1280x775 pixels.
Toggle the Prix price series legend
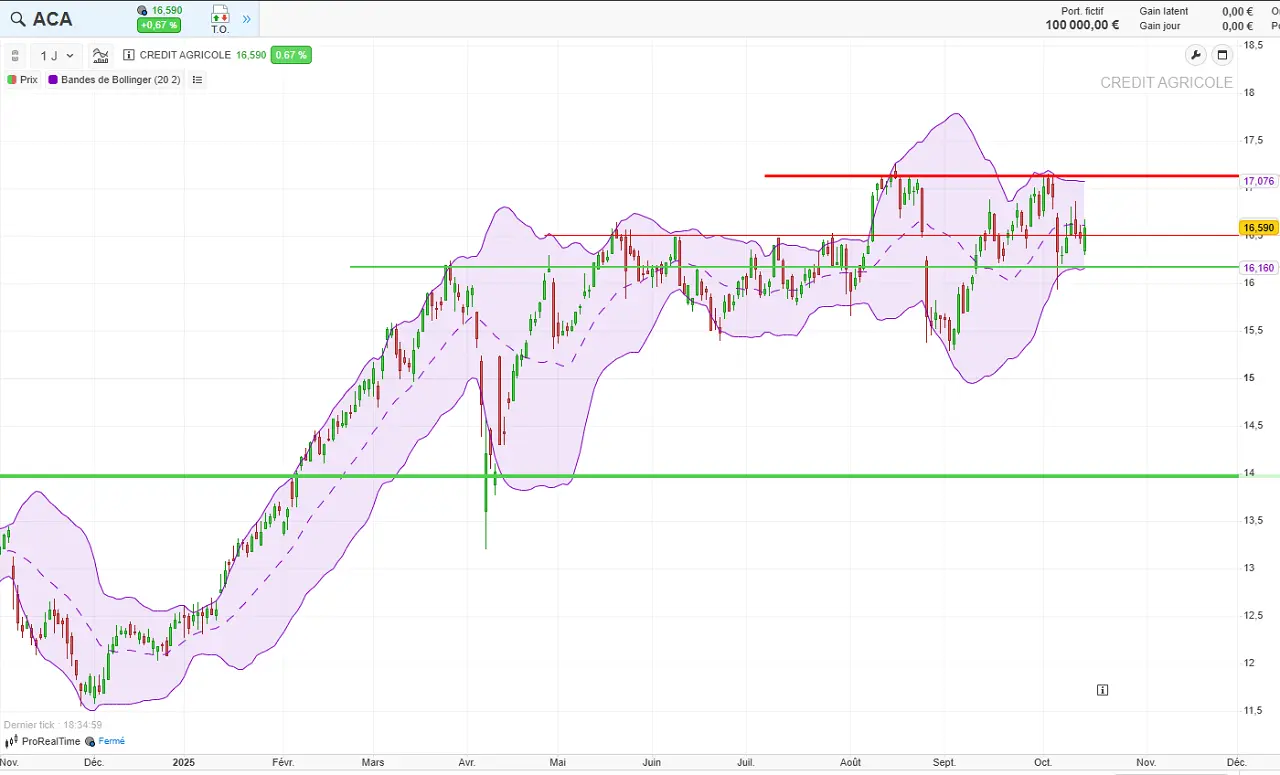tap(22, 80)
